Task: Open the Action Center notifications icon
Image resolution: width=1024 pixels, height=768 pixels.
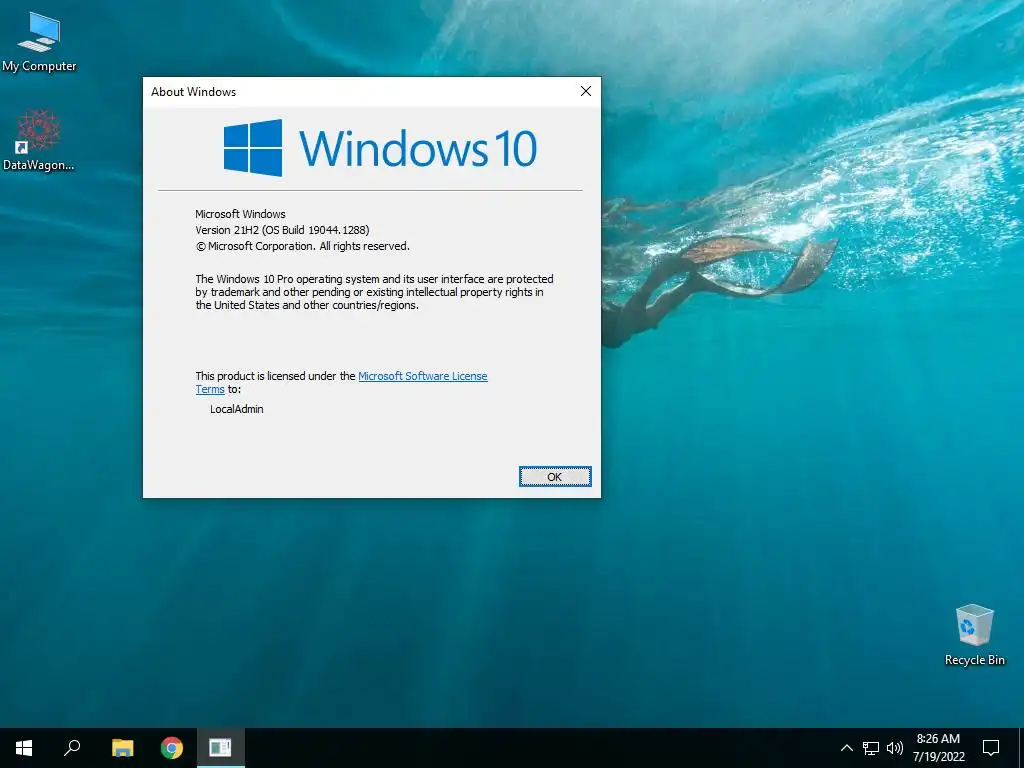Action: click(x=991, y=748)
